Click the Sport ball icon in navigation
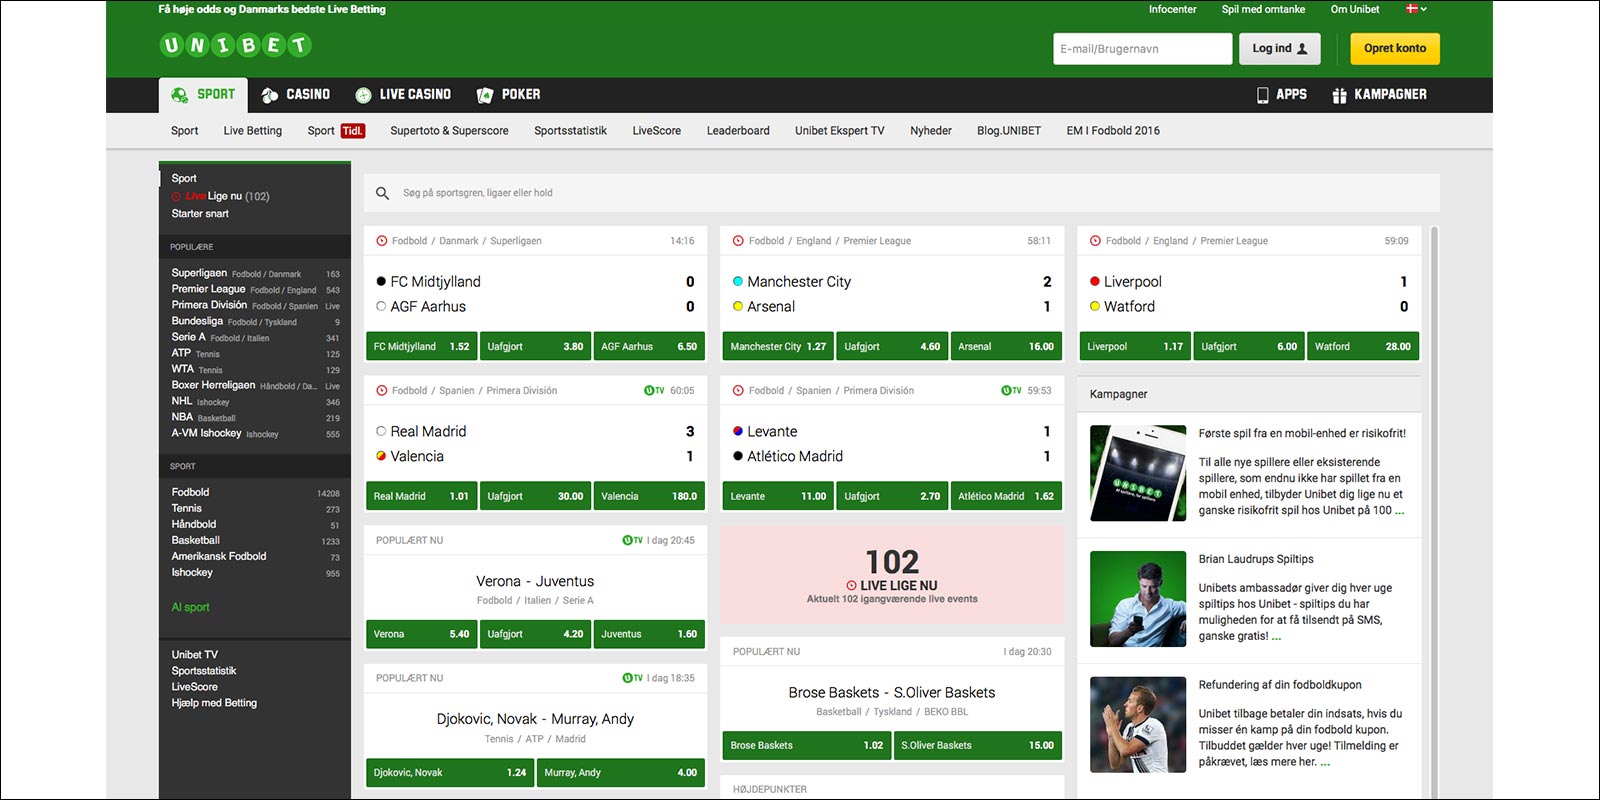 [x=180, y=95]
